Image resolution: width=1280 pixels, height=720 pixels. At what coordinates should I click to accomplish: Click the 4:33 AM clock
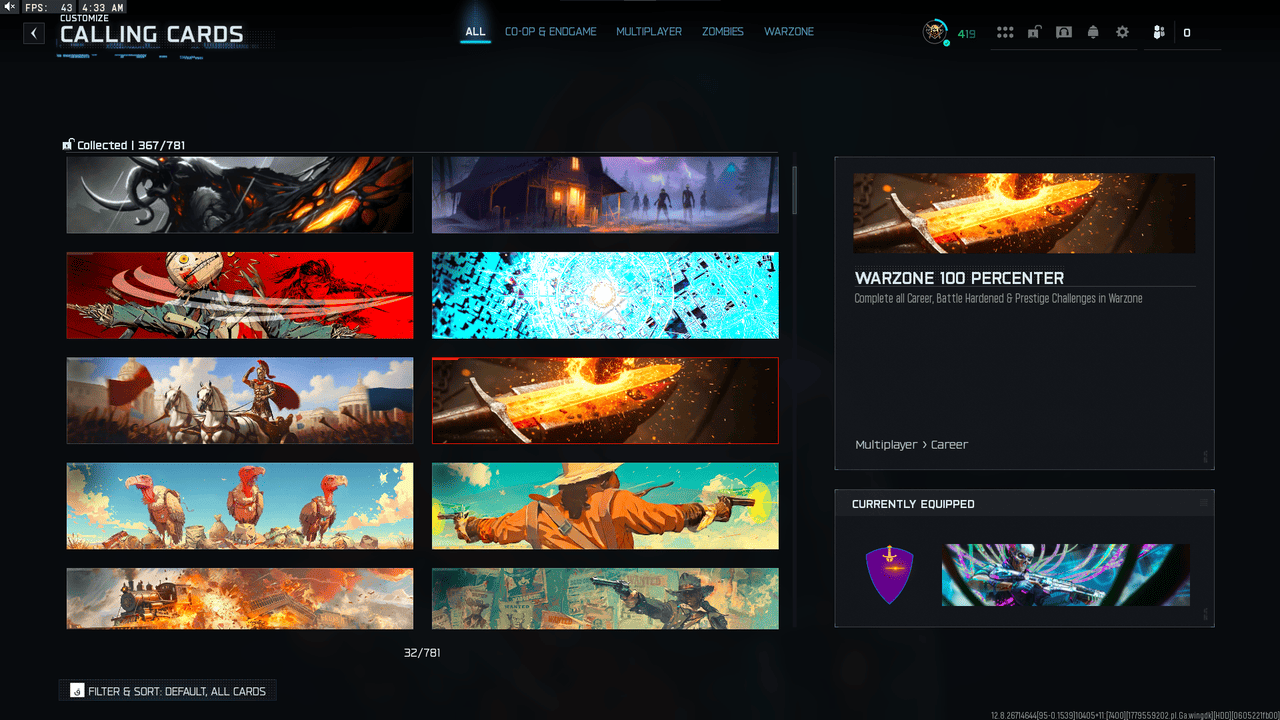(x=103, y=8)
